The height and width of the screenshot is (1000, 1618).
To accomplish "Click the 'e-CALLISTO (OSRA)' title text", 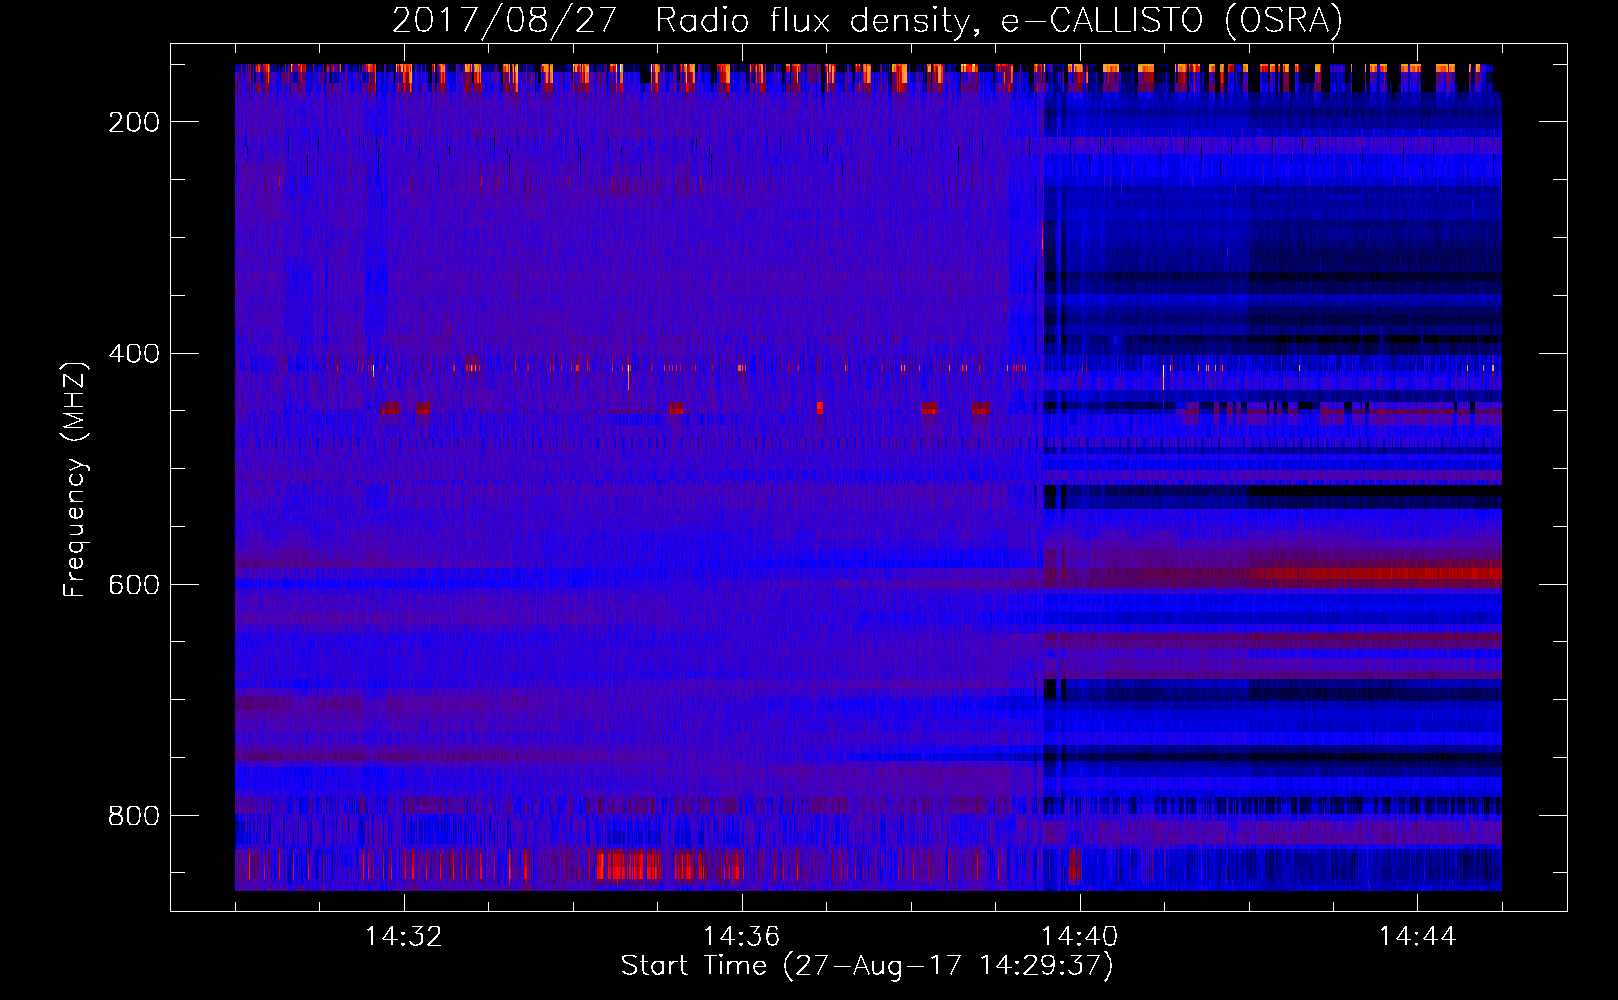I will [1172, 21].
